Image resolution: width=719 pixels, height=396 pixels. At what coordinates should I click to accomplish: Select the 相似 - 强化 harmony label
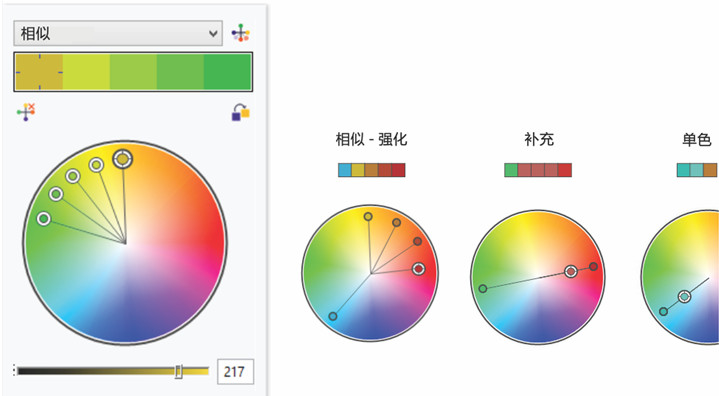click(x=371, y=139)
